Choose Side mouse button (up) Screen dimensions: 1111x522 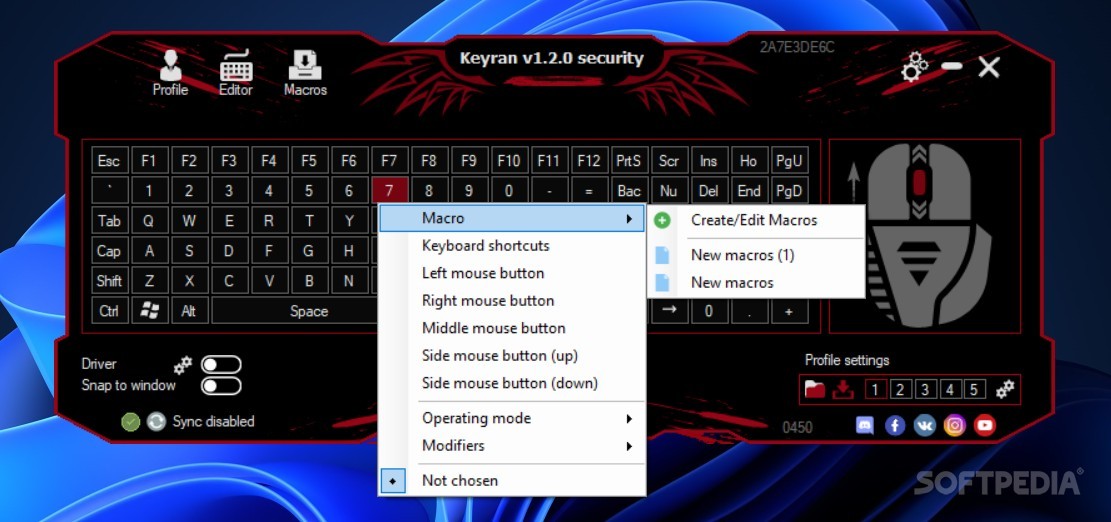point(512,356)
